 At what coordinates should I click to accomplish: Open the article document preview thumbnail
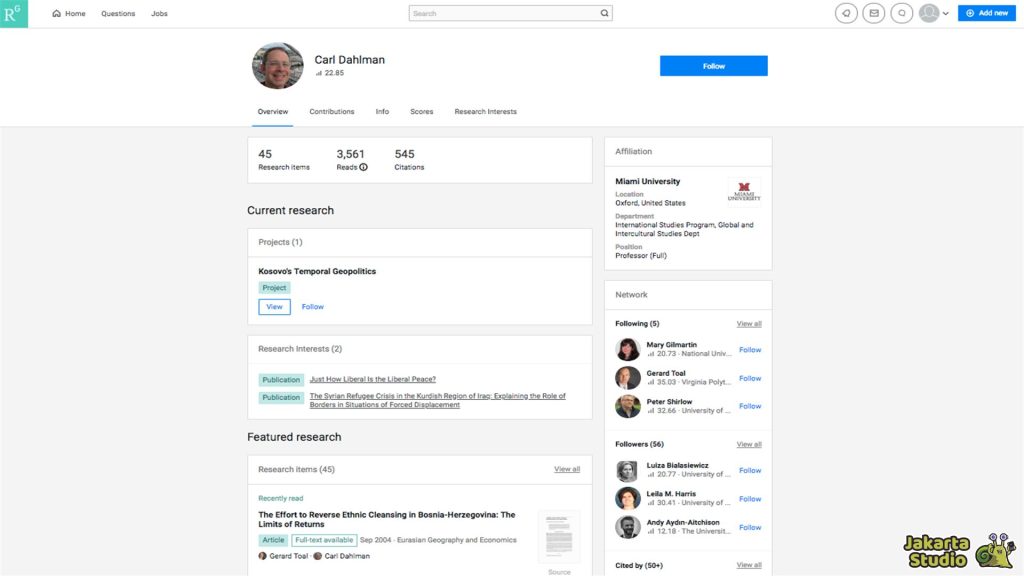click(558, 538)
